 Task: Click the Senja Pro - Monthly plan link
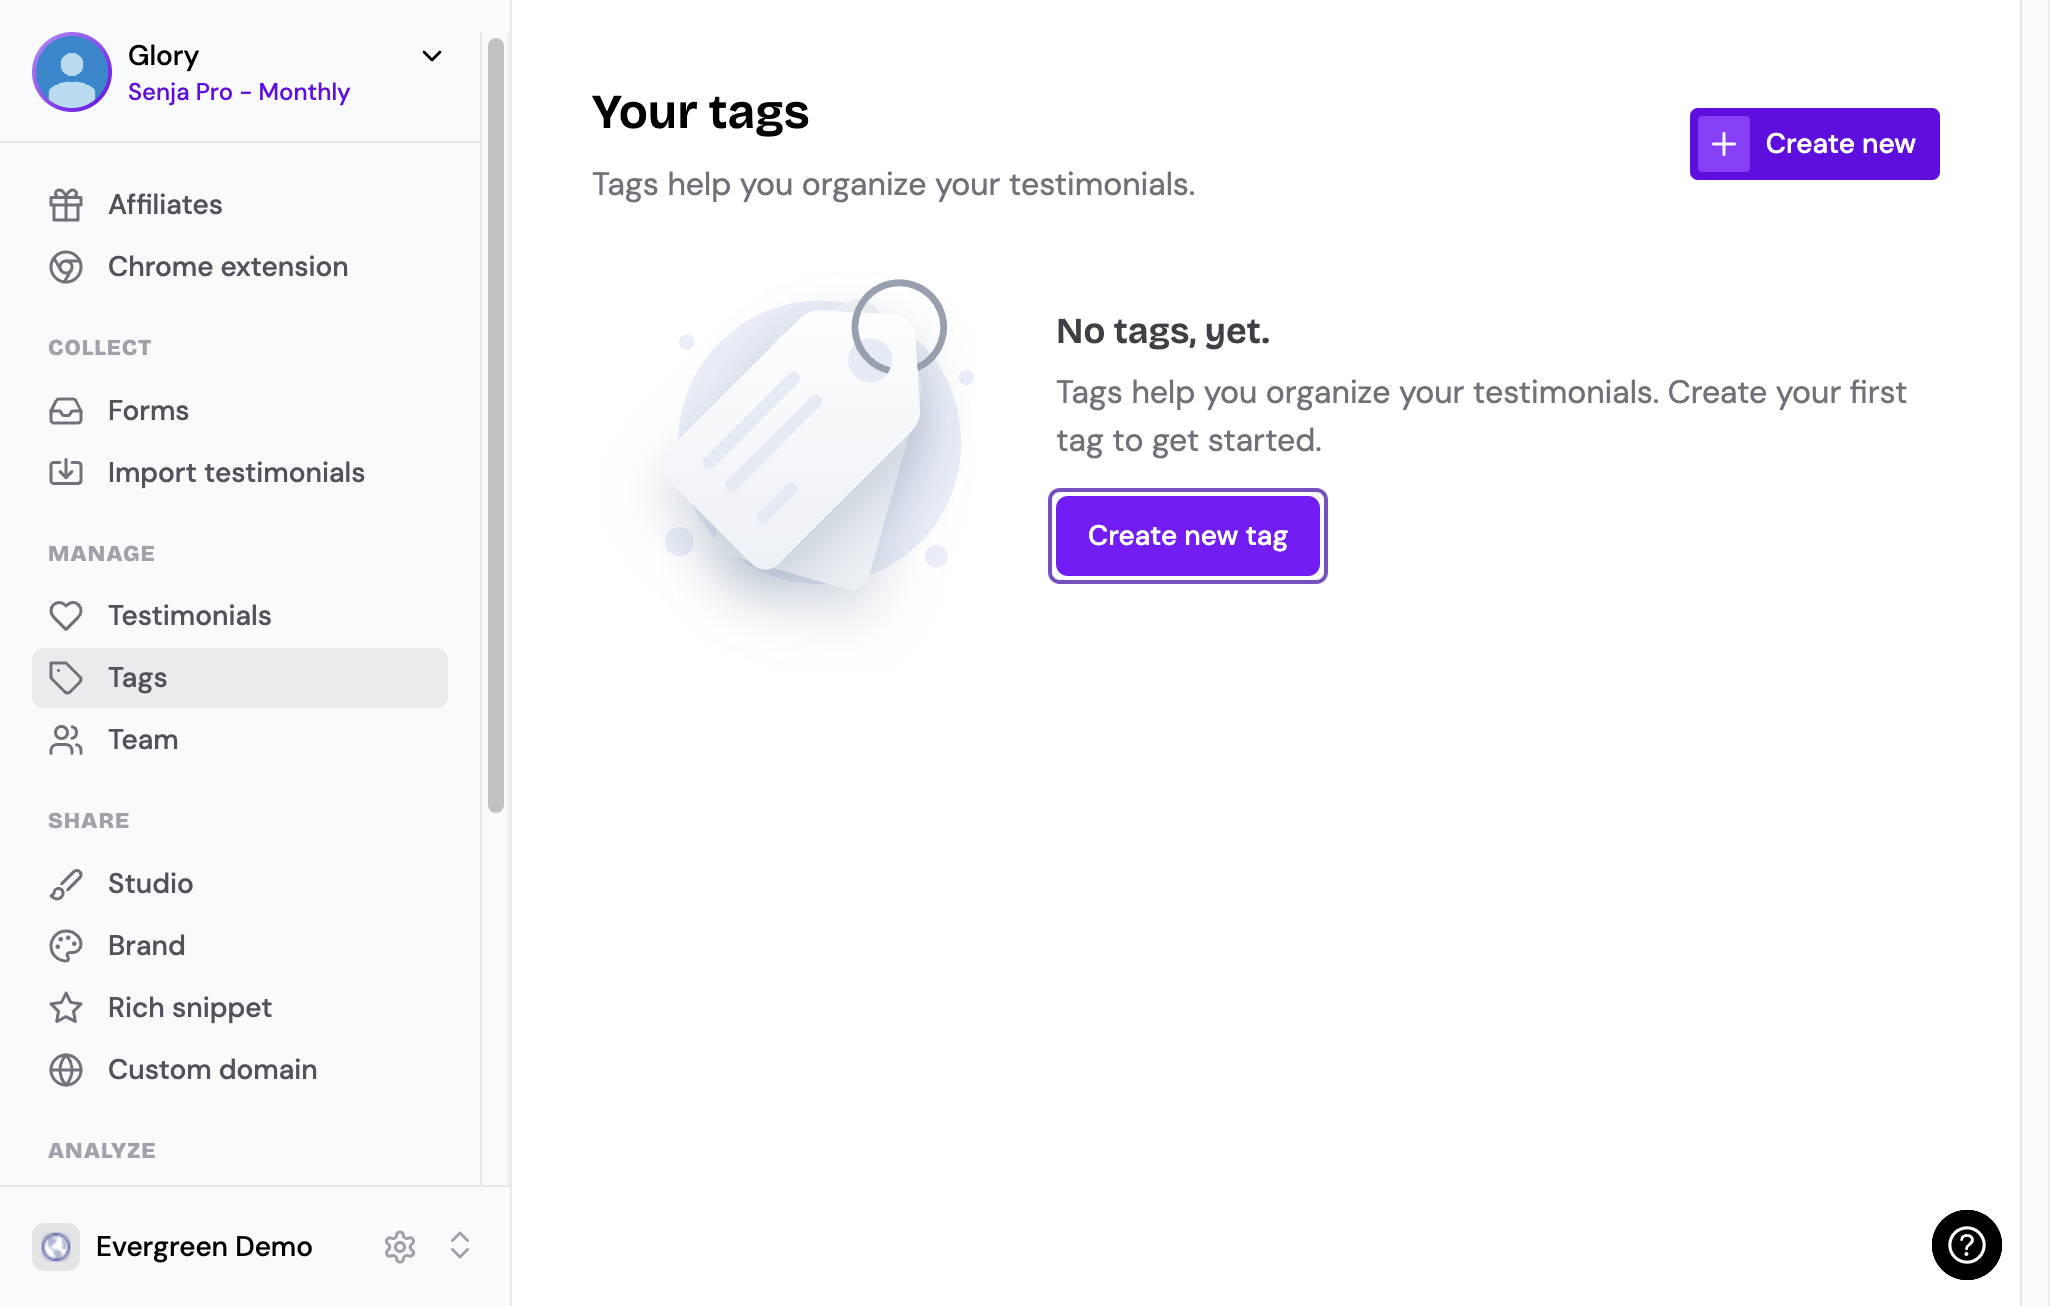click(239, 92)
